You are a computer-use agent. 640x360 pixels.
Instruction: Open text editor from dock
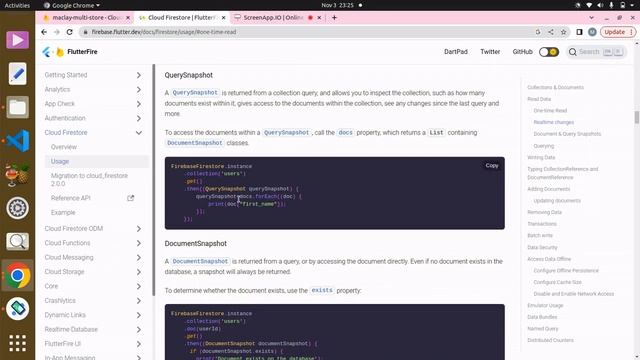point(18,74)
